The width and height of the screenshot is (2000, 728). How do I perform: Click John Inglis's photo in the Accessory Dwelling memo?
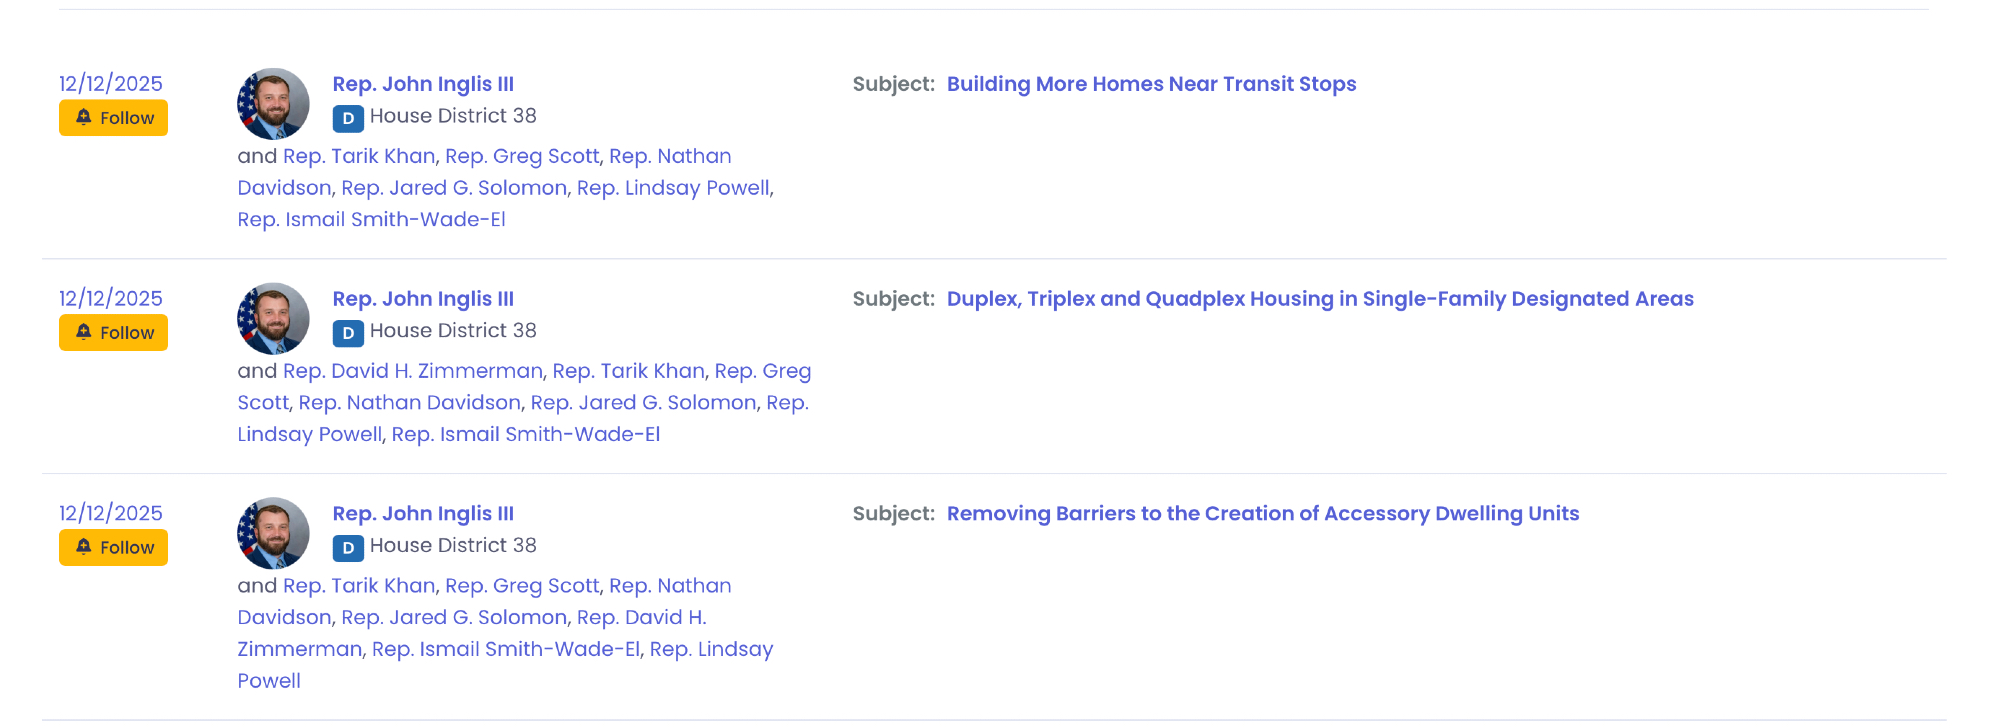(x=273, y=533)
